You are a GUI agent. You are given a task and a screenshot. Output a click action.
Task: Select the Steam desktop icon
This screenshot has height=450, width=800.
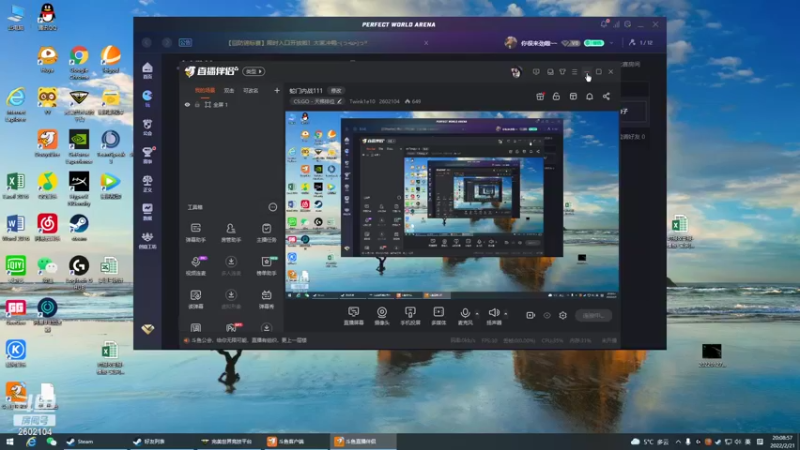point(79,228)
